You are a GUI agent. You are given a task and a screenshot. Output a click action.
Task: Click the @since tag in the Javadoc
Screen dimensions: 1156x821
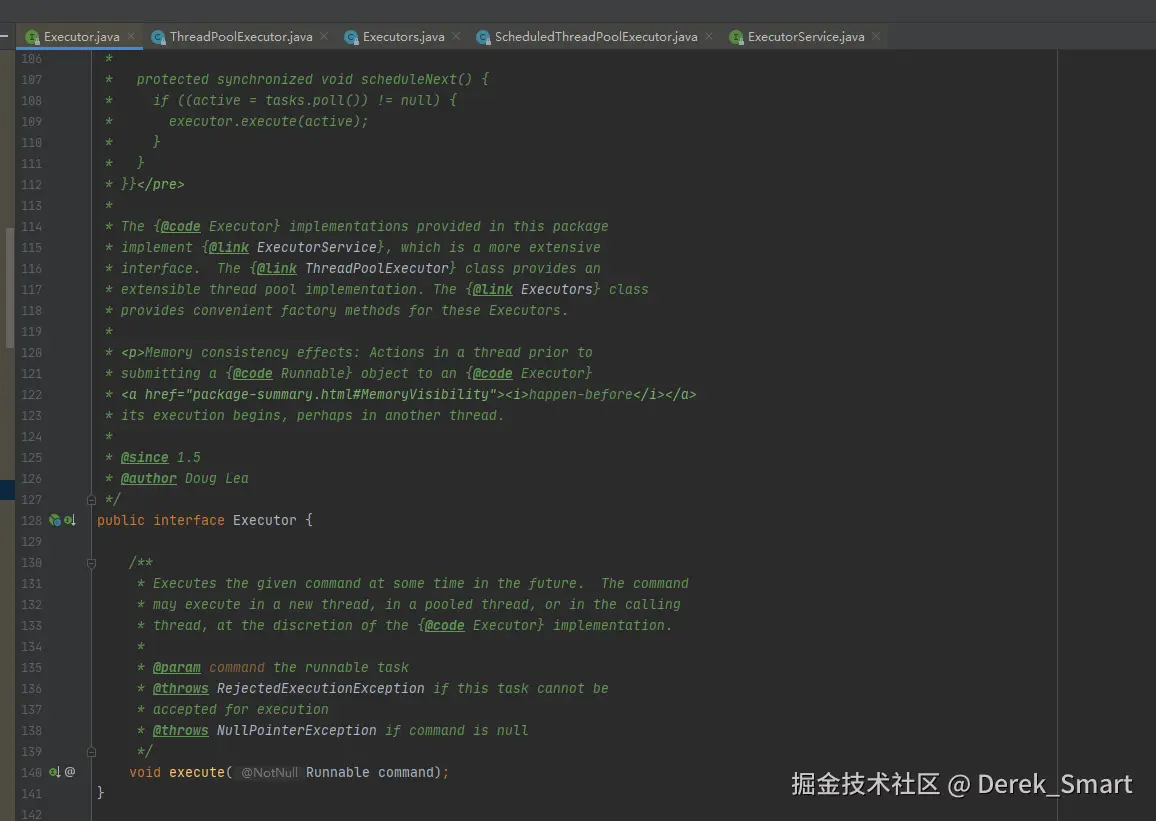click(x=144, y=458)
